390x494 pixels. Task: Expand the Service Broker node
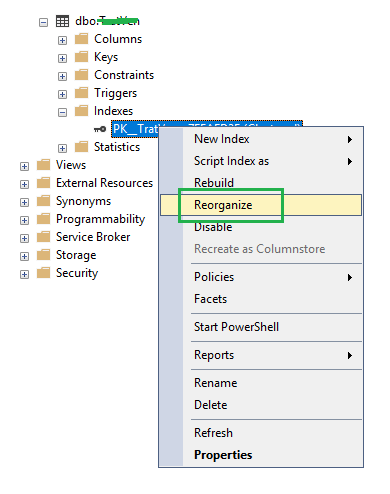(24, 239)
